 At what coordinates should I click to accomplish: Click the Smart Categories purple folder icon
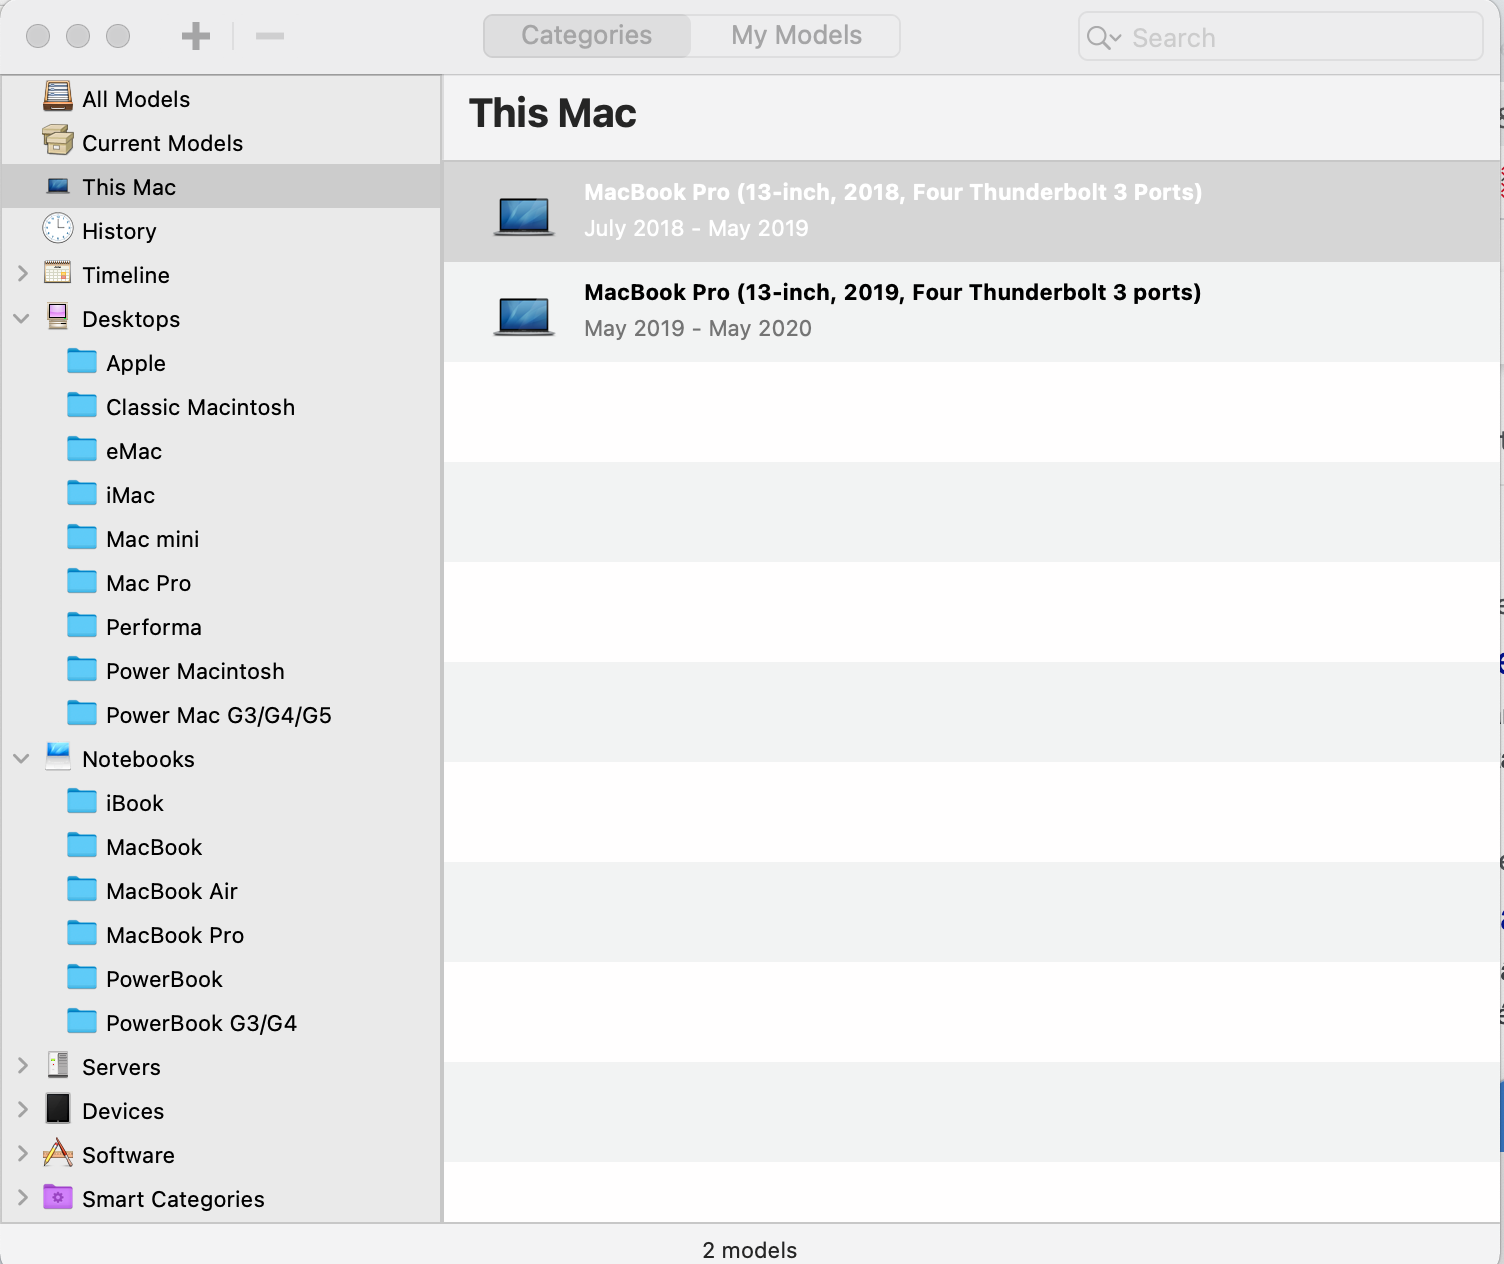pyautogui.click(x=58, y=1198)
